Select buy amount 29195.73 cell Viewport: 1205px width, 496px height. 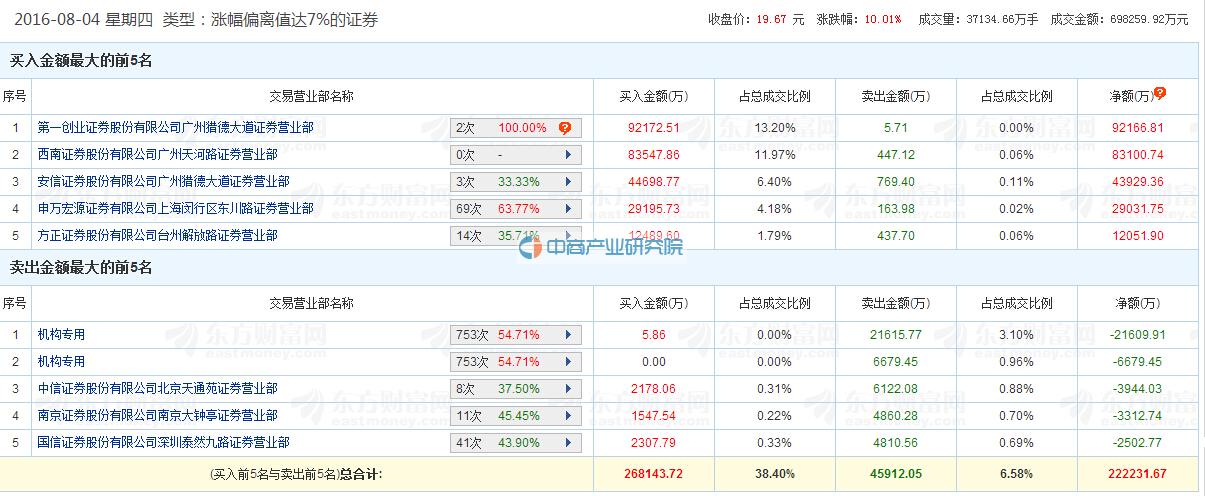coord(653,209)
